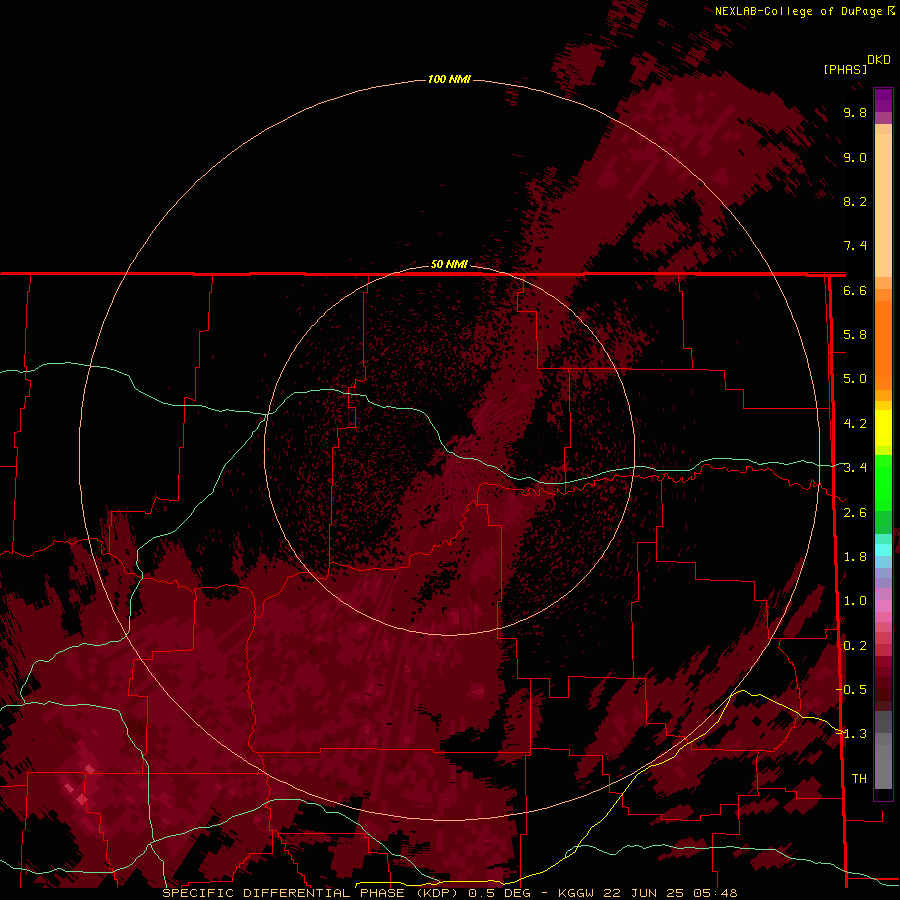The height and width of the screenshot is (900, 900).
Task: Select the 6.6 scale value
Action: click(855, 290)
